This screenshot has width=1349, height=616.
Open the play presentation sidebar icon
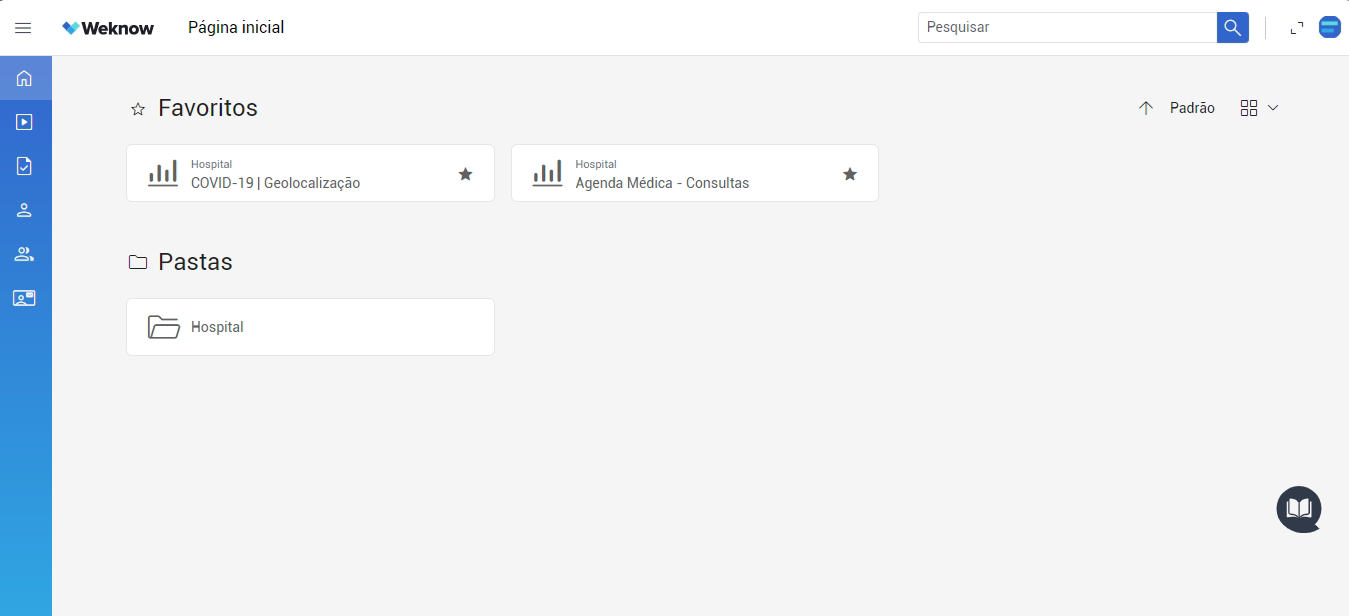[25, 122]
